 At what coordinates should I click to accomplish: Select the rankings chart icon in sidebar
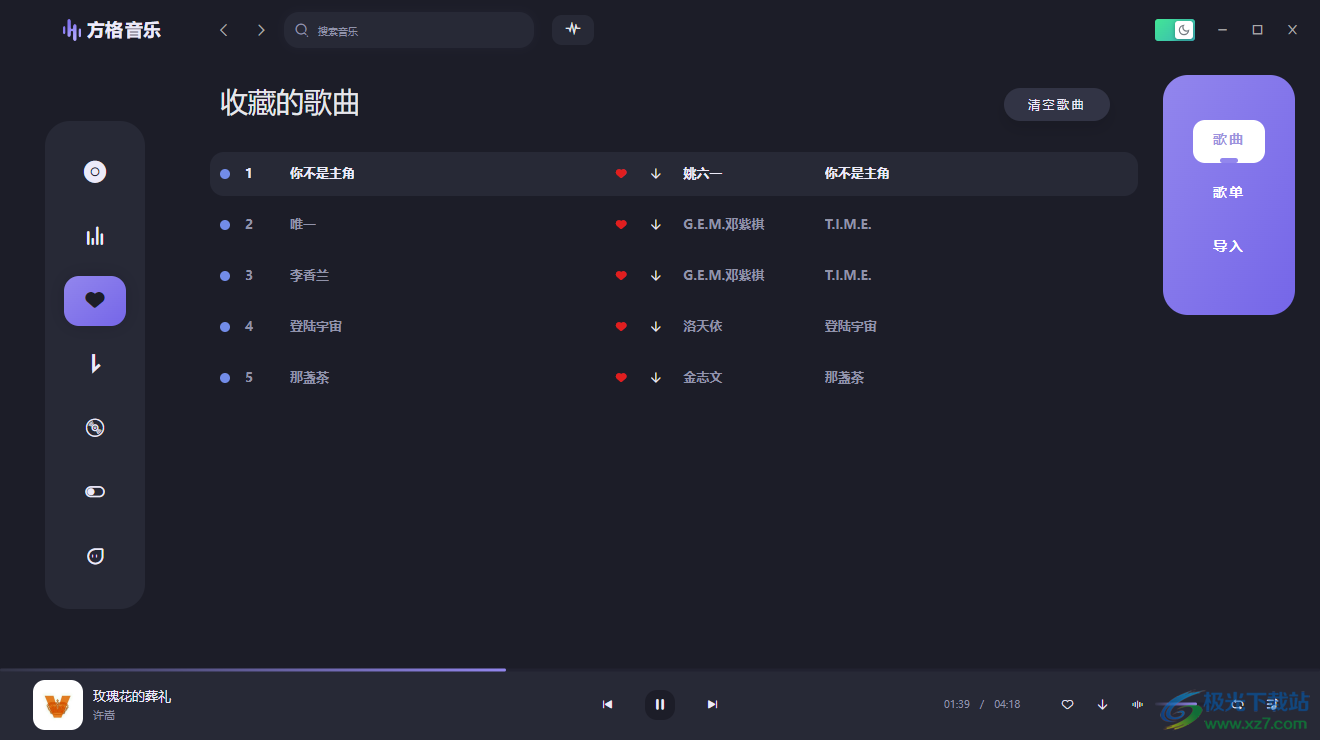(x=94, y=235)
